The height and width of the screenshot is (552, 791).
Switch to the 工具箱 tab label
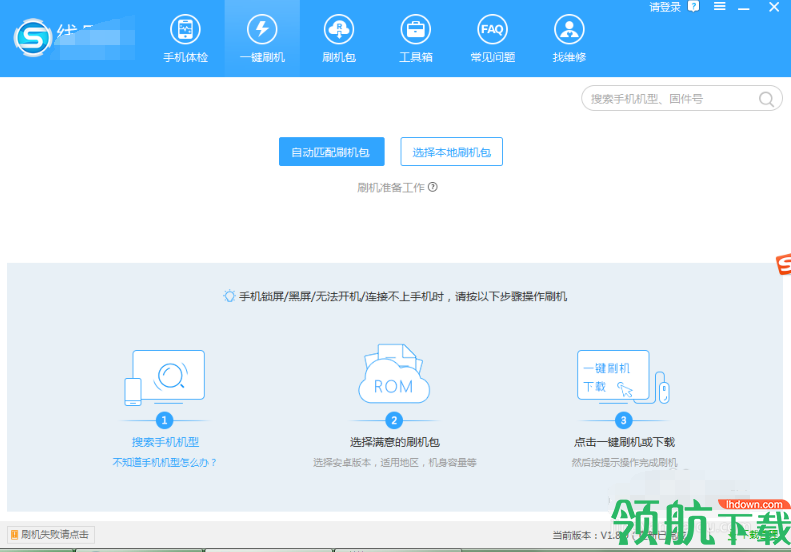click(415, 57)
